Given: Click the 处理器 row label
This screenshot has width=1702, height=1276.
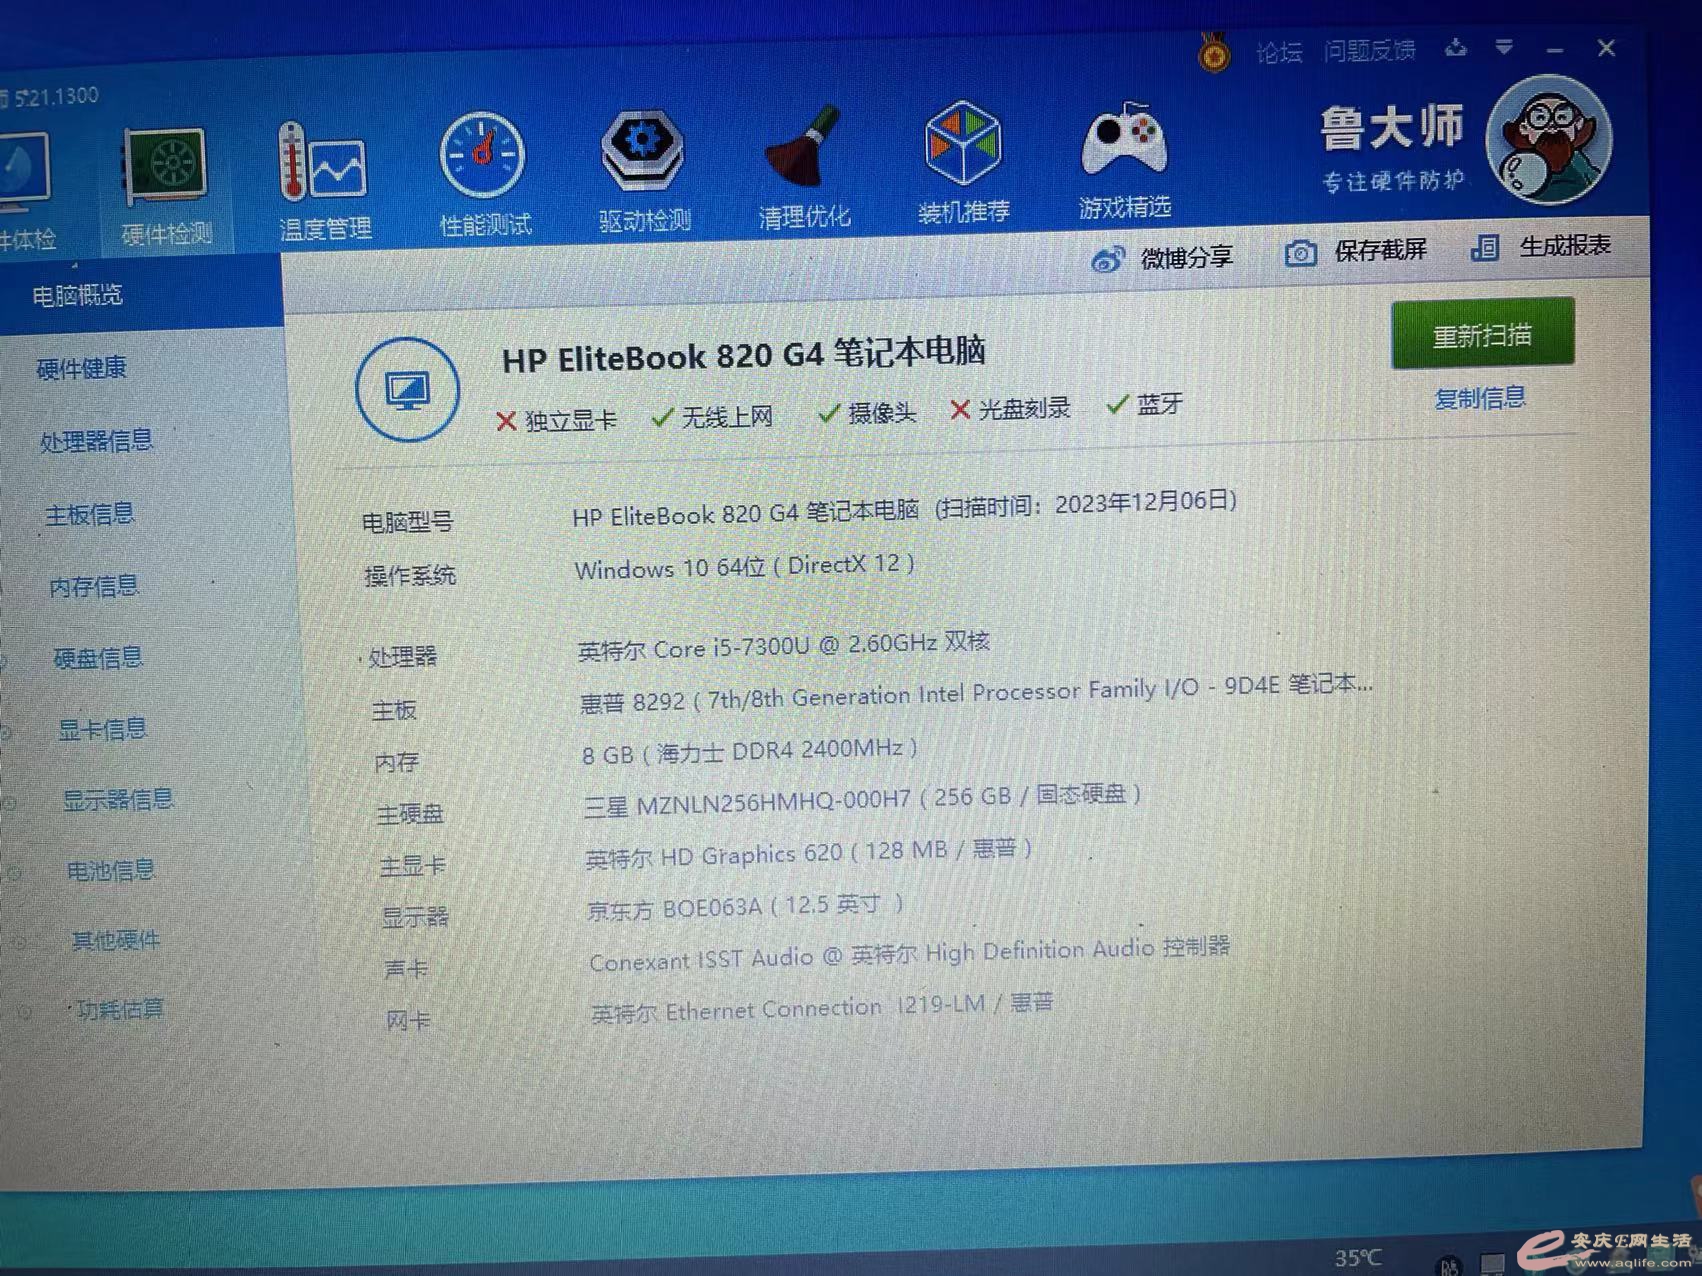Looking at the screenshot, I should (402, 657).
